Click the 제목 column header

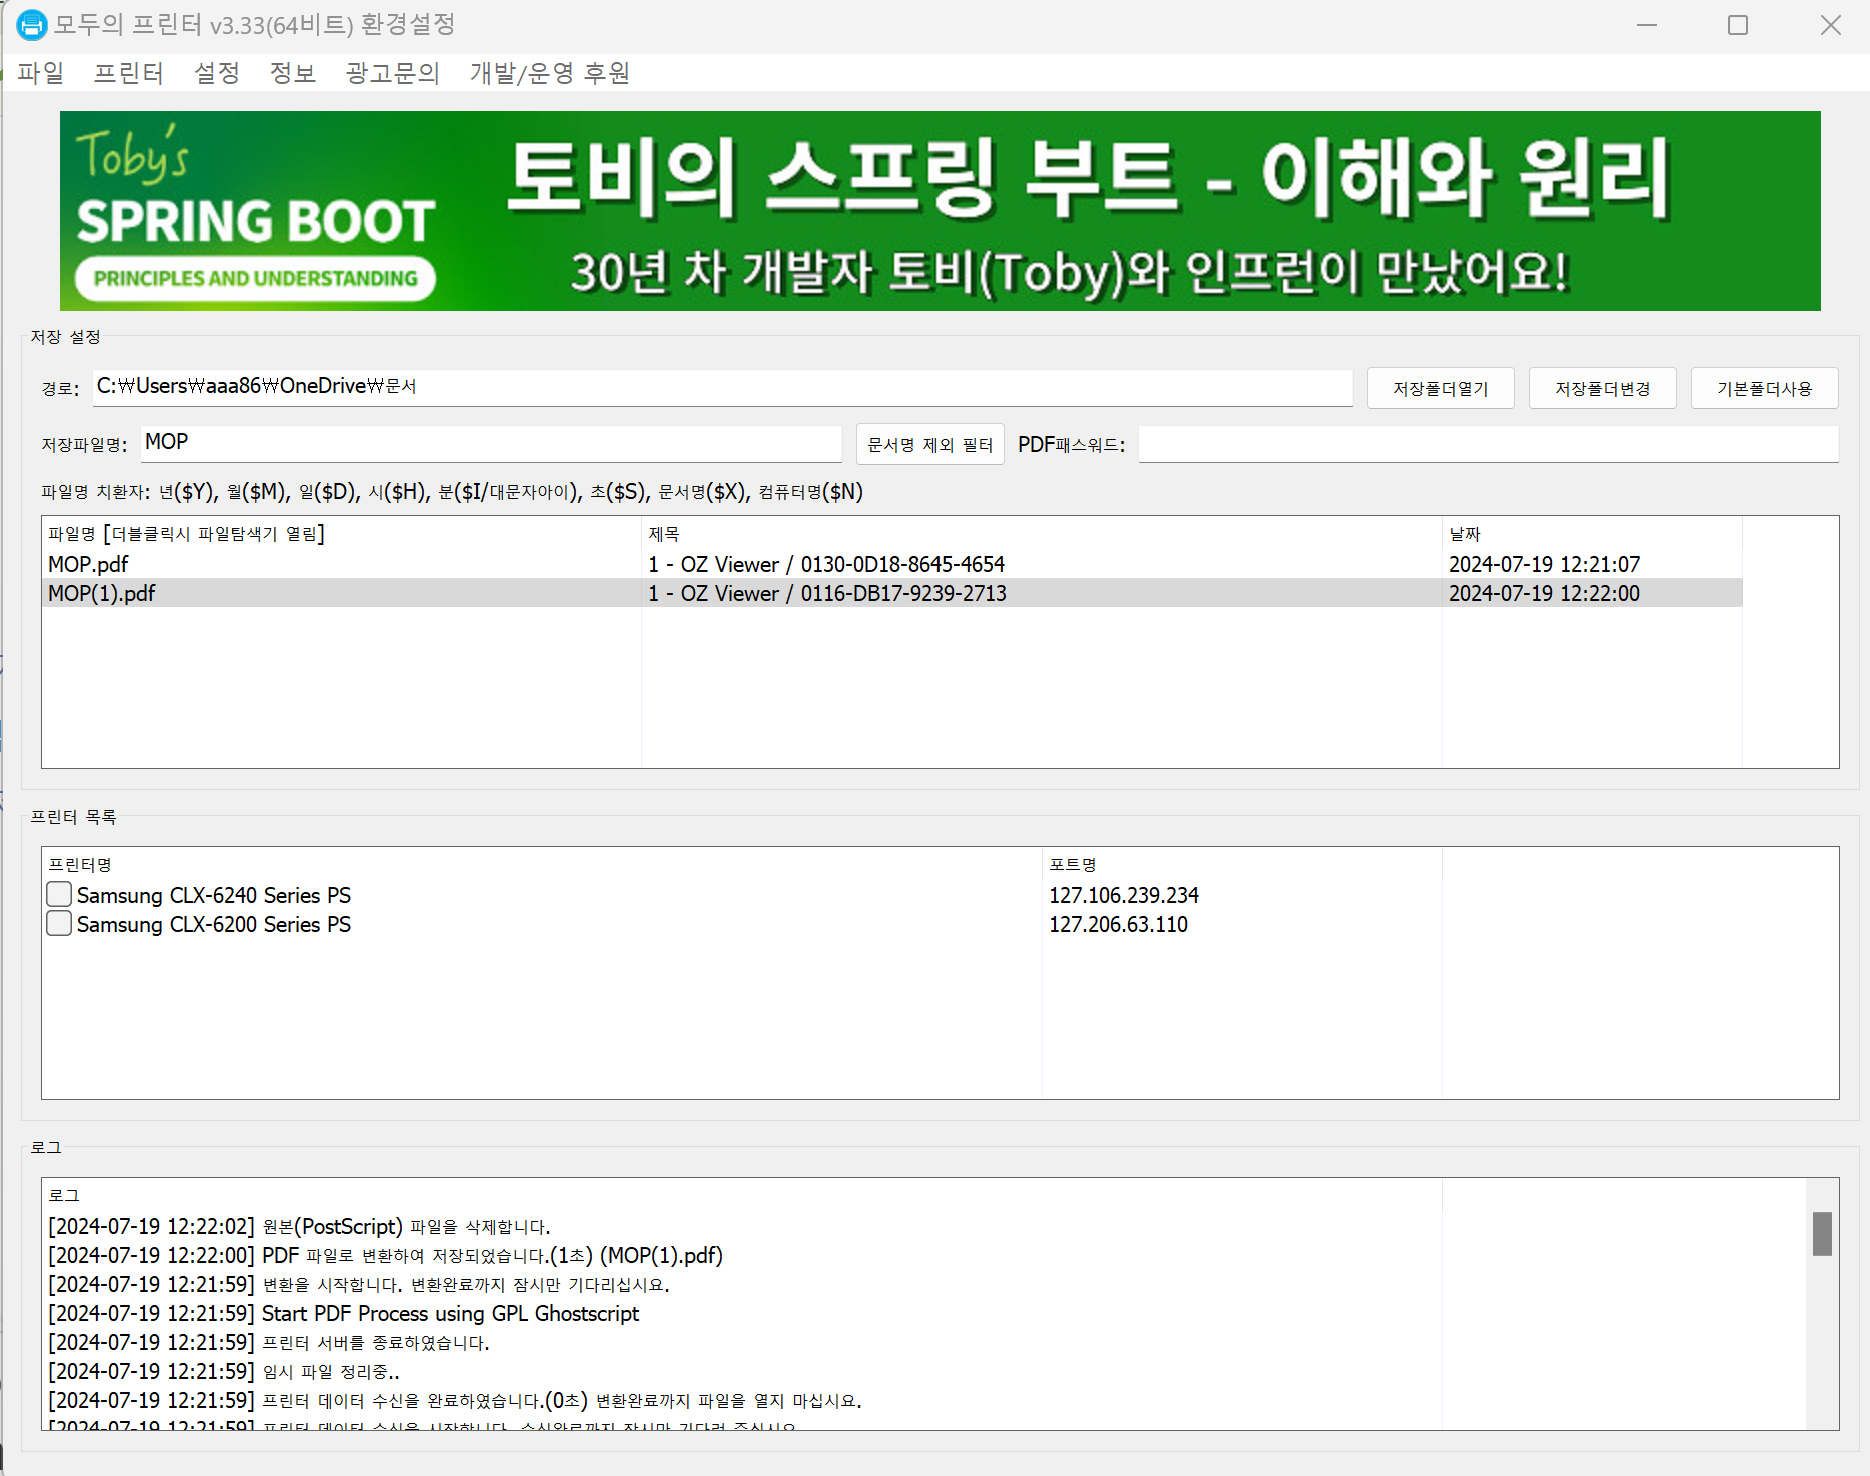click(x=1041, y=534)
